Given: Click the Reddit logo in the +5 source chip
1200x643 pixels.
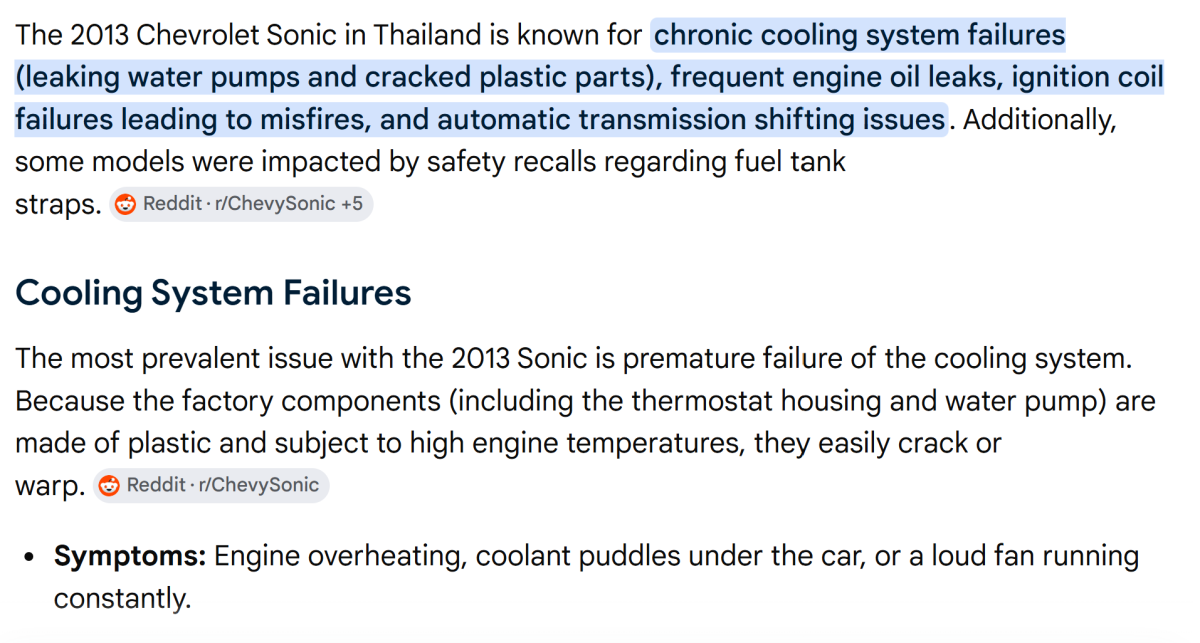Looking at the screenshot, I should pyautogui.click(x=126, y=205).
